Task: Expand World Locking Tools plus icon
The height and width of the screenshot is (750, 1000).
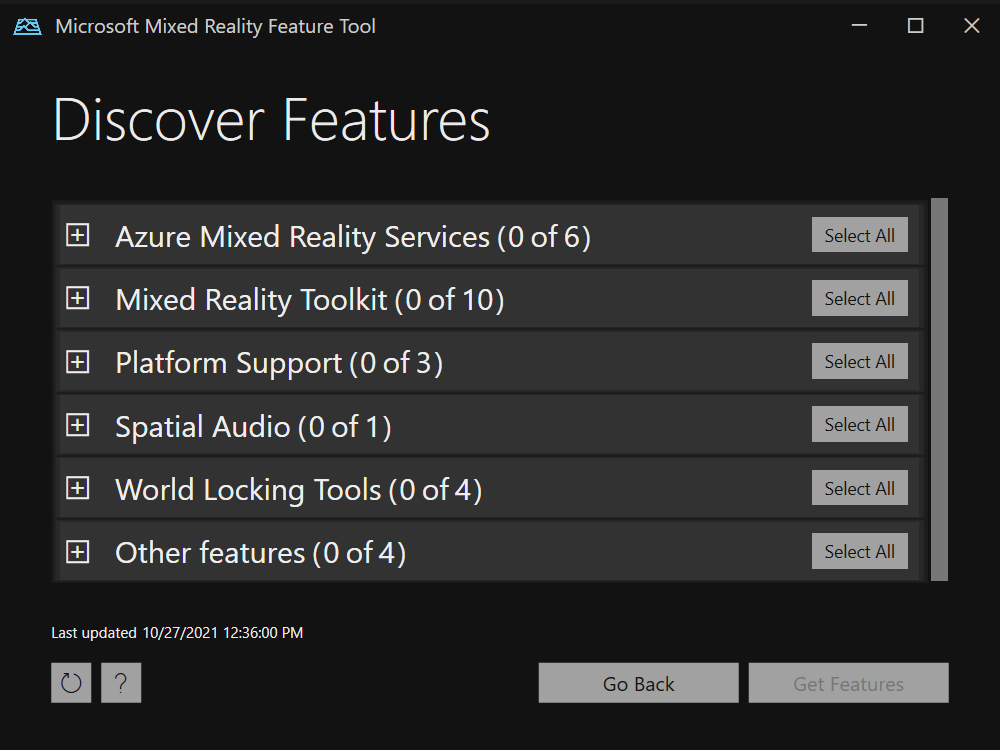Action: click(78, 489)
